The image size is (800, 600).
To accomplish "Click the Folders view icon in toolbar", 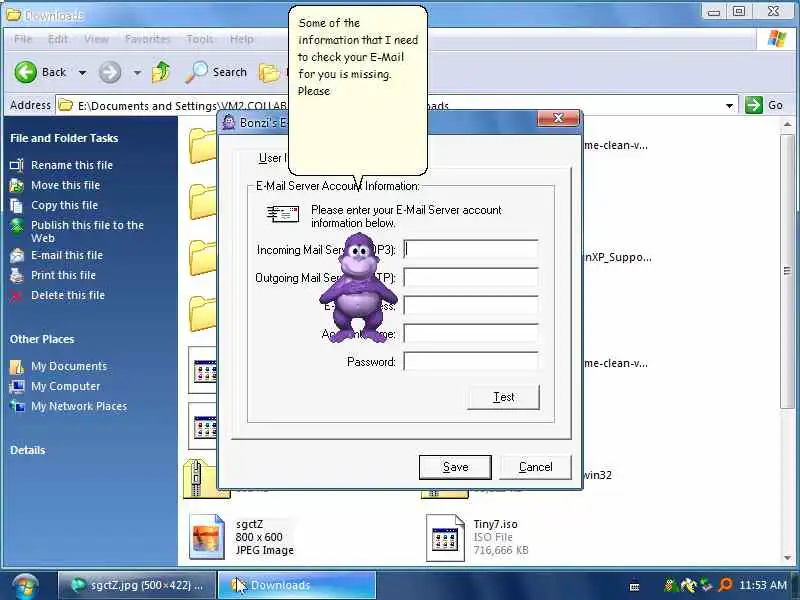I will pos(269,73).
